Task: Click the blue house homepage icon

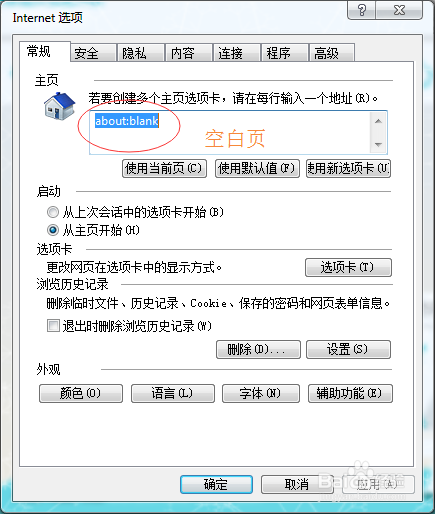Action: pyautogui.click(x=60, y=106)
